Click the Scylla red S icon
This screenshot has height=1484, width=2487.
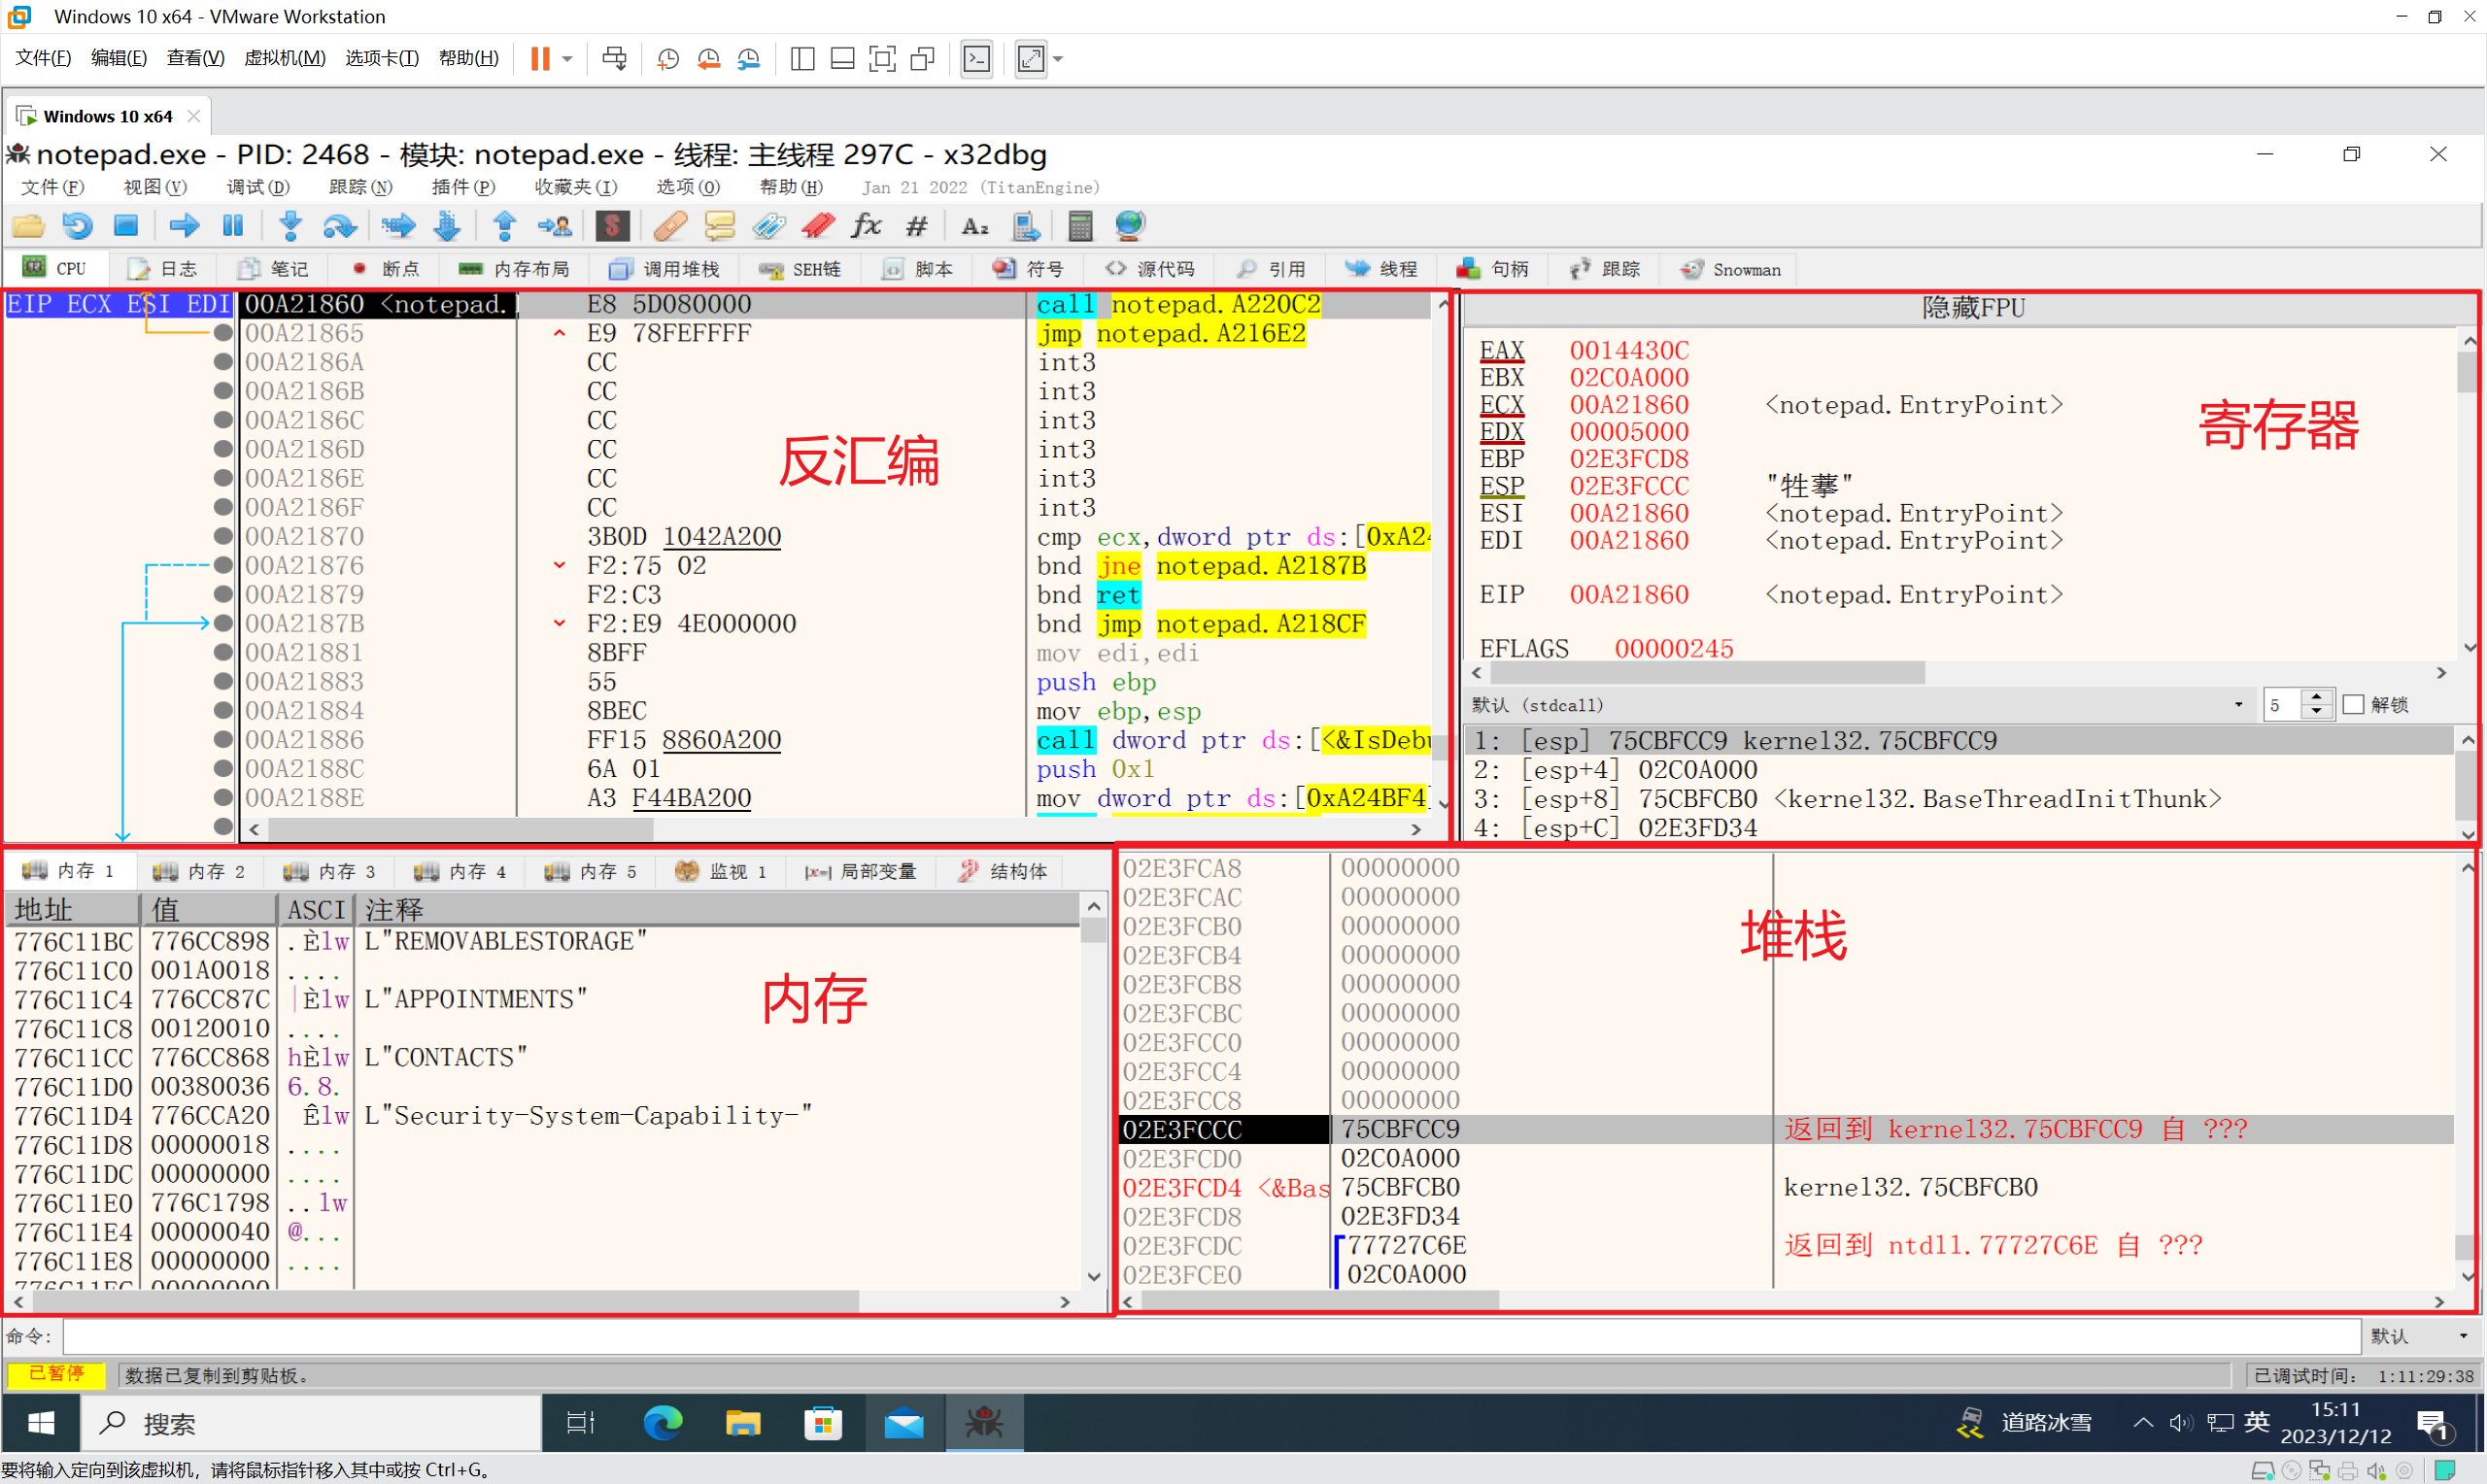pyautogui.click(x=612, y=226)
